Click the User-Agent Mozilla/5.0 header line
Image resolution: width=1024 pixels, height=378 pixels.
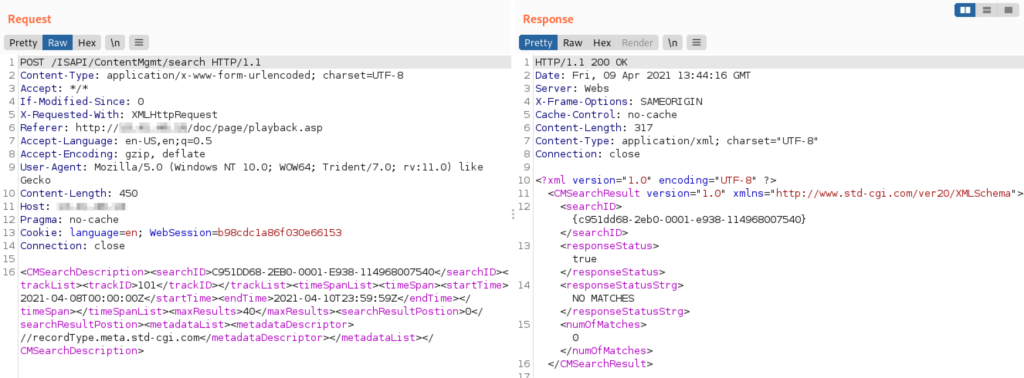coord(251,167)
